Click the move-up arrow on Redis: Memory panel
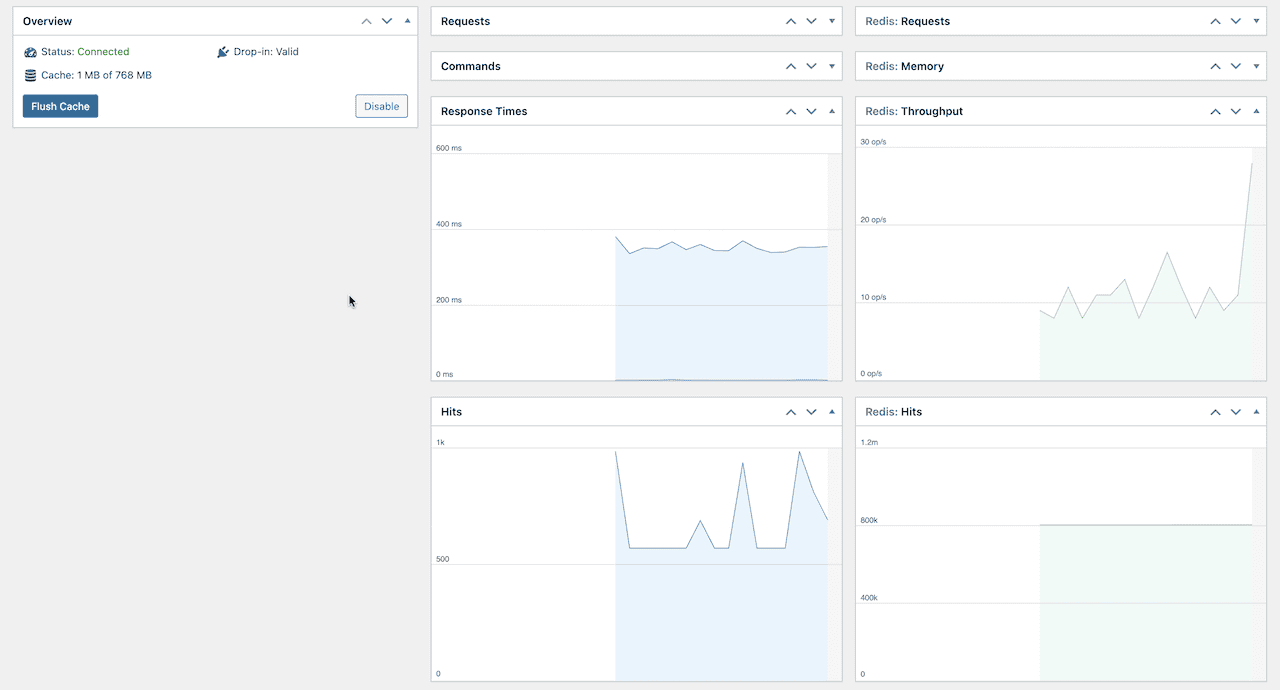1280x690 pixels. click(x=1214, y=66)
